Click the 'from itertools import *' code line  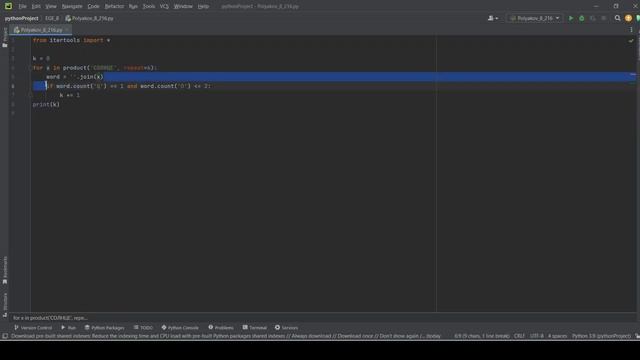point(71,40)
